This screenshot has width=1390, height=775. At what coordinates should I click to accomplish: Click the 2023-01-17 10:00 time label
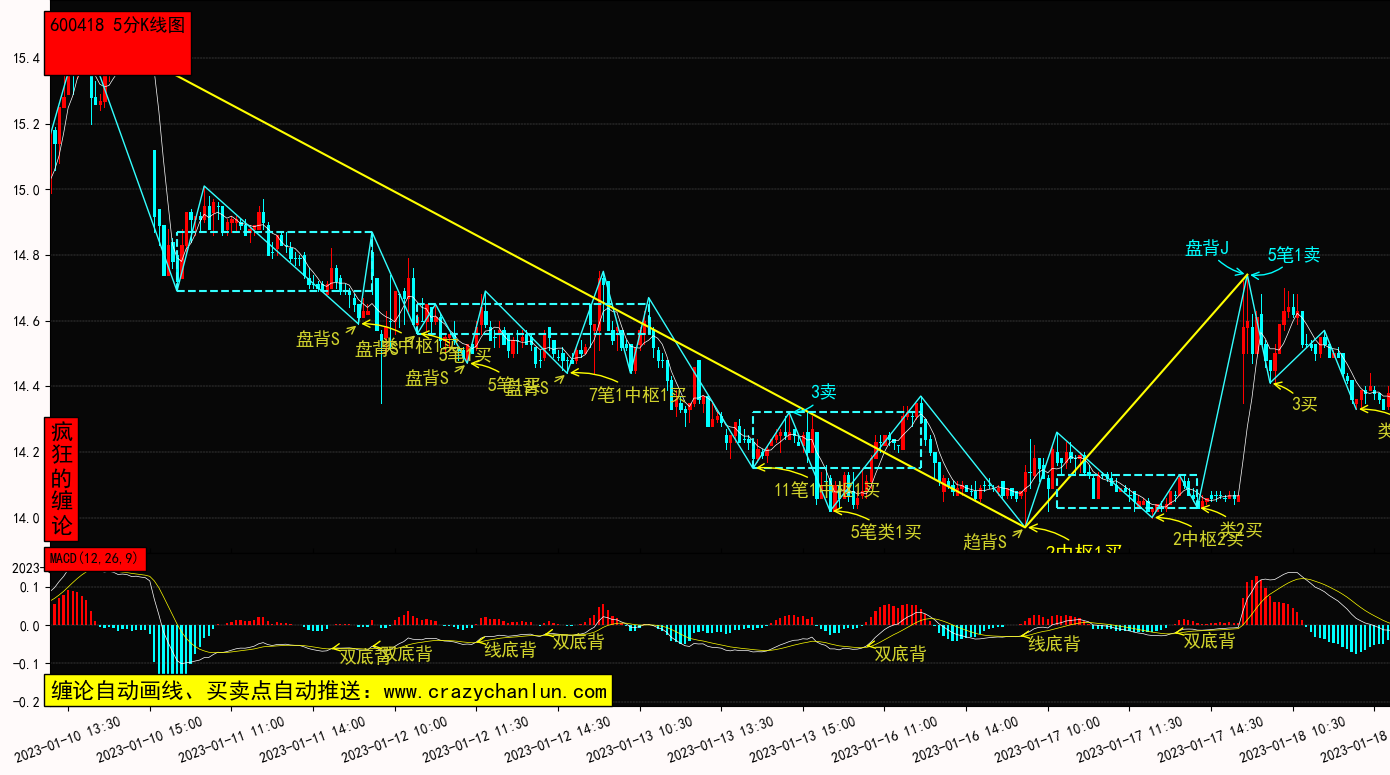[x=1048, y=738]
